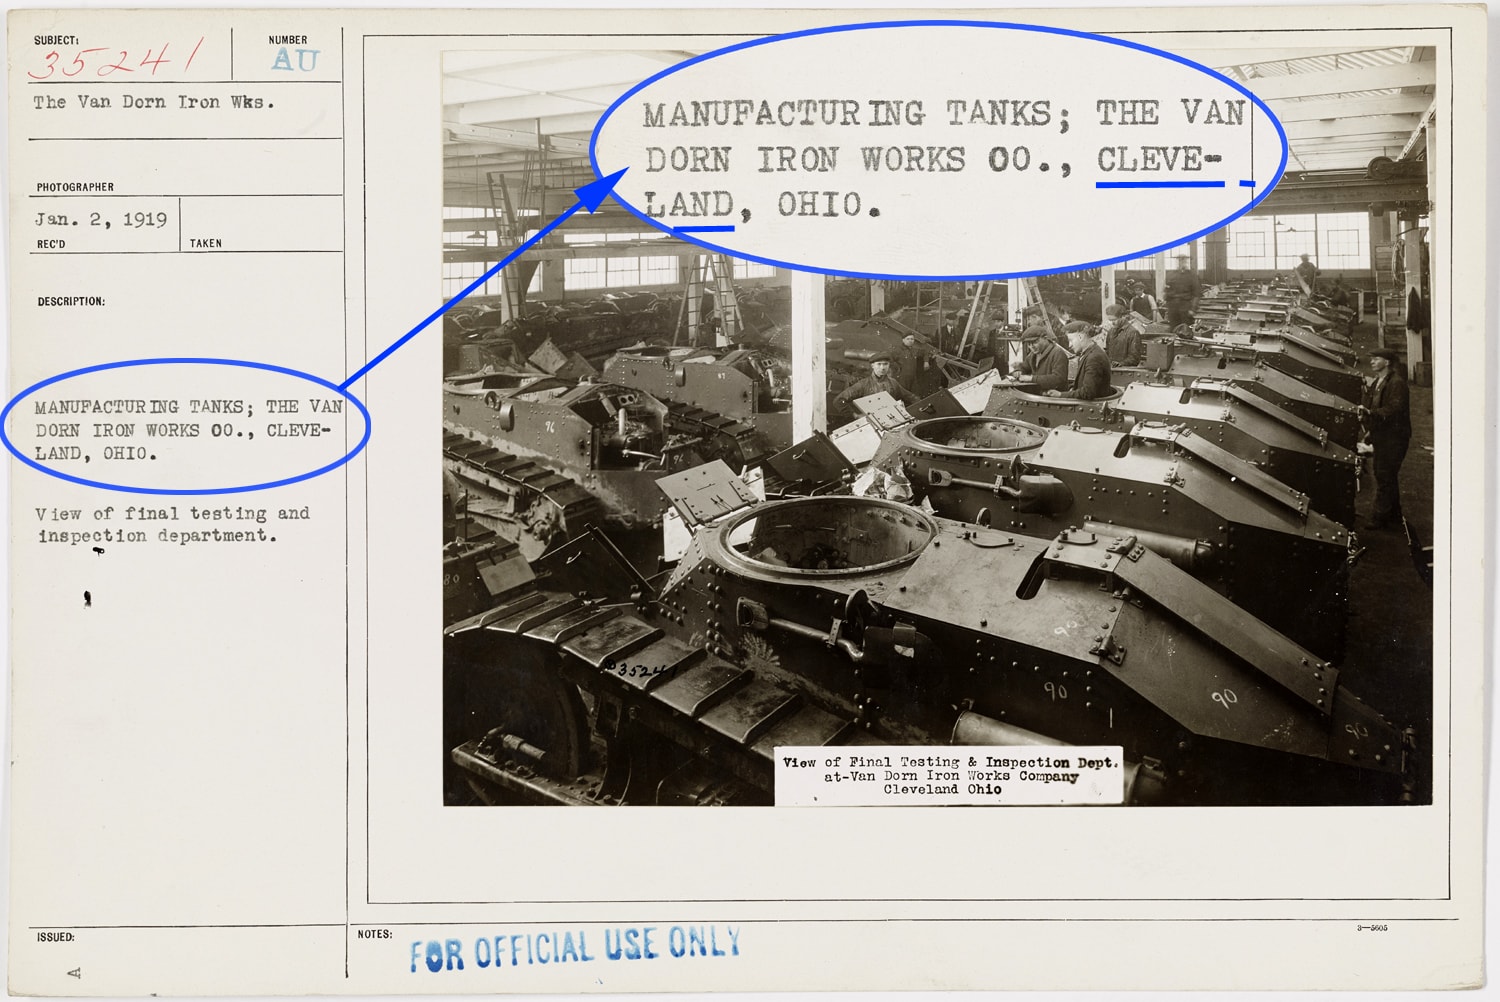The width and height of the screenshot is (1500, 1002).
Task: Click the chalk number '90' on the front tank
Action: click(x=1224, y=698)
